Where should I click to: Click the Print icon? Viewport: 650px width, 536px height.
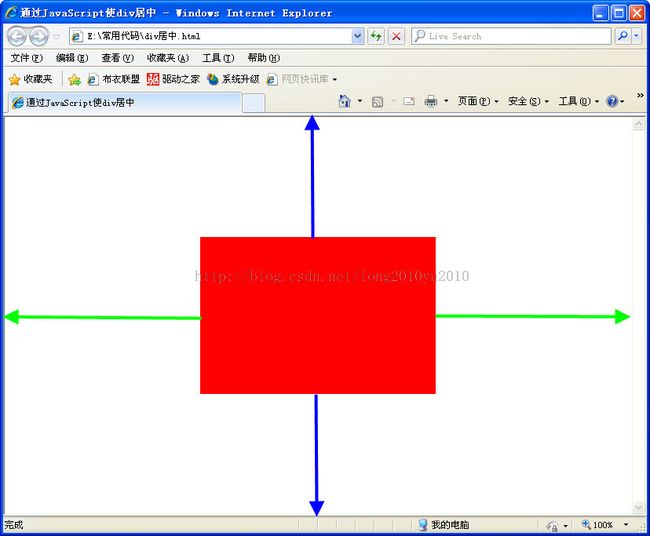[431, 101]
